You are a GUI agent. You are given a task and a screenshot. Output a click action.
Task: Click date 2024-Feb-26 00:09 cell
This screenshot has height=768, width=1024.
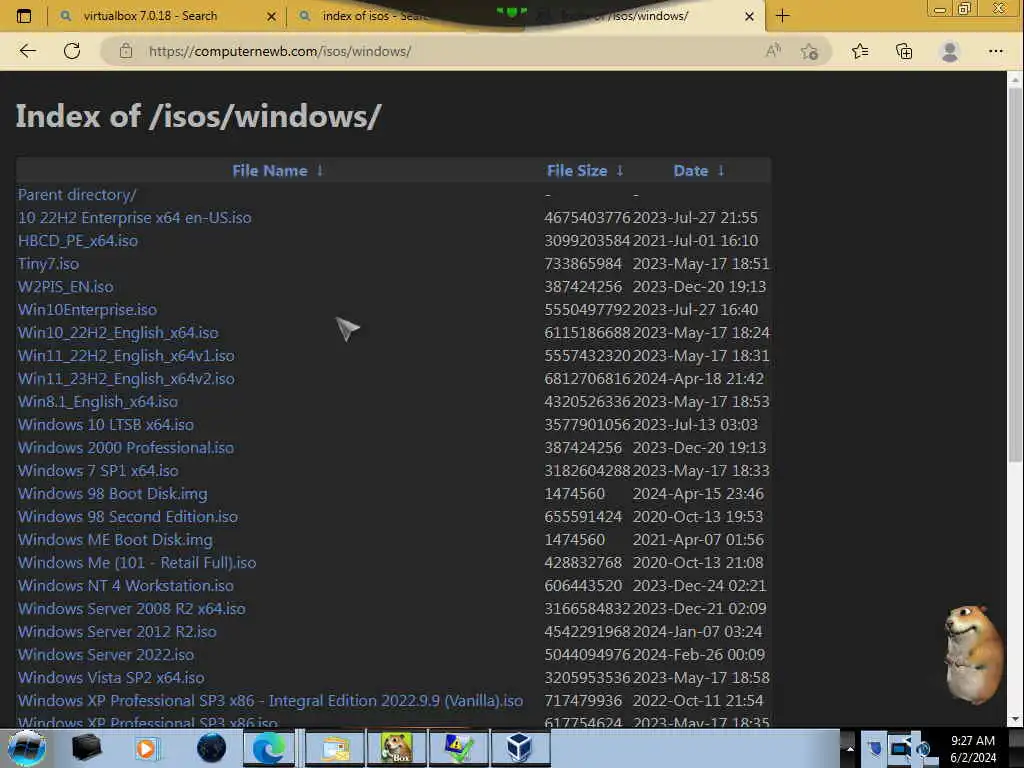(699, 654)
